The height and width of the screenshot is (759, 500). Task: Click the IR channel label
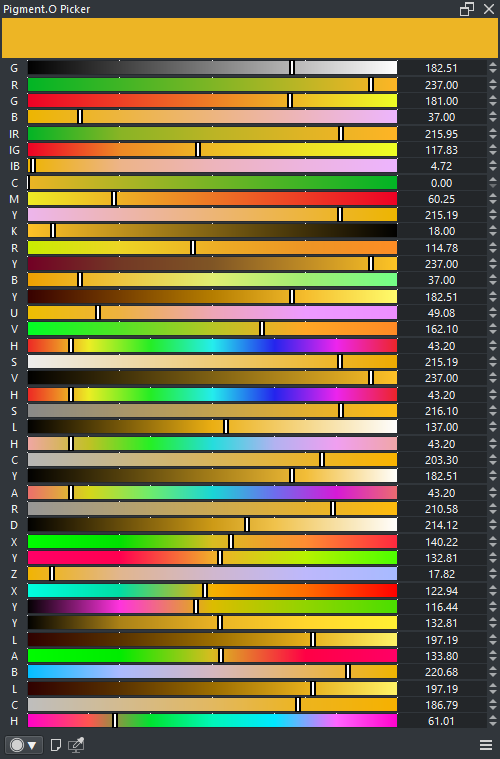coord(14,134)
